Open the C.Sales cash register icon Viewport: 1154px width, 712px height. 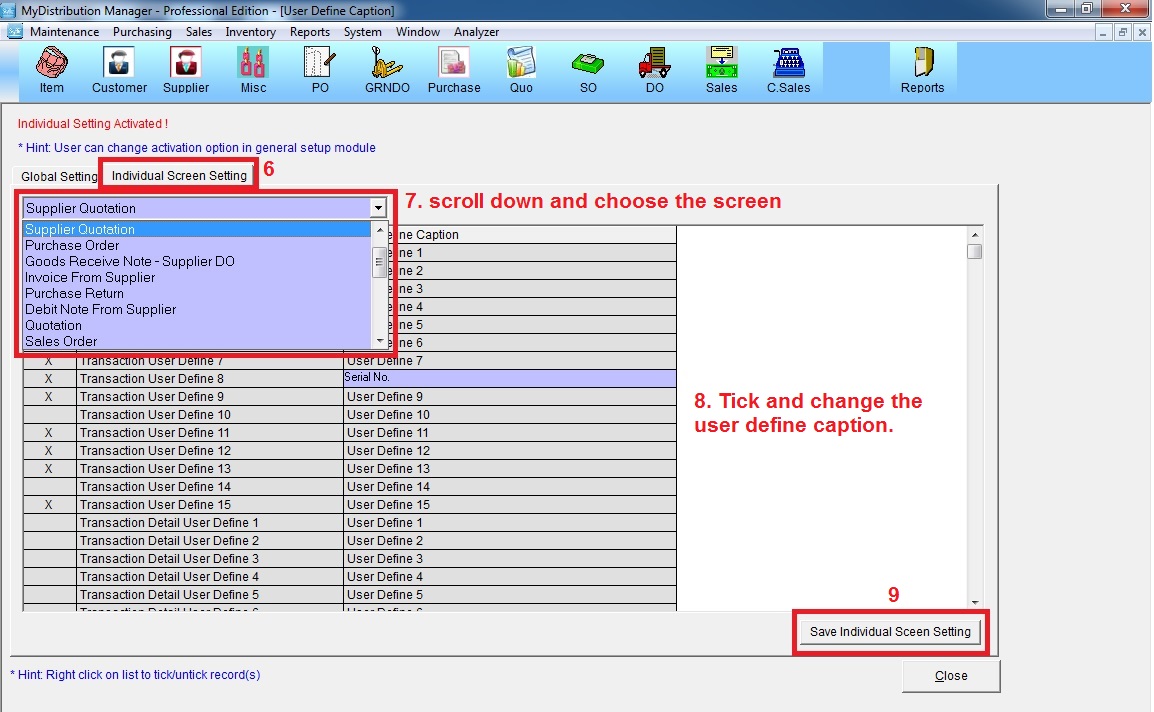pos(788,70)
